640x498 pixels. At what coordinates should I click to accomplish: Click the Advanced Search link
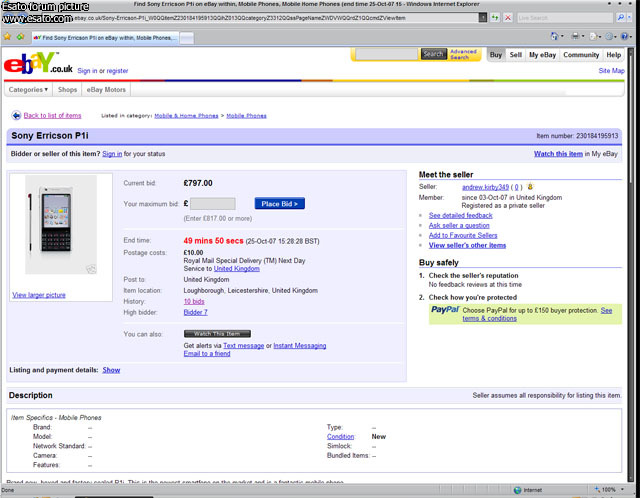(x=463, y=54)
